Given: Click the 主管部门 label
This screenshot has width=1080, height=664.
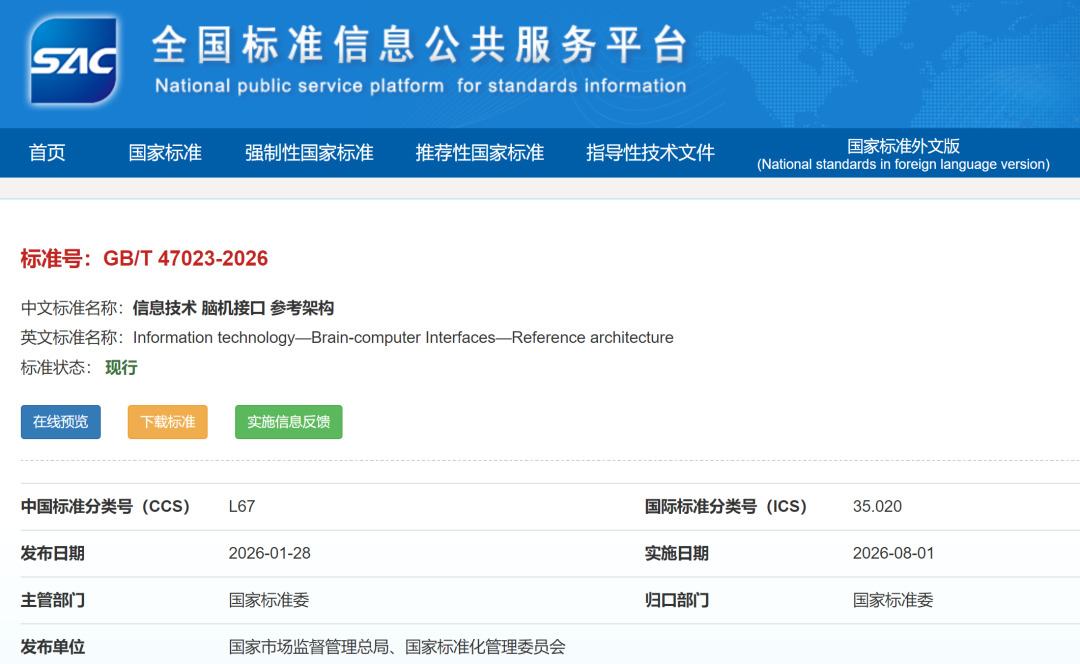Looking at the screenshot, I should (52, 600).
